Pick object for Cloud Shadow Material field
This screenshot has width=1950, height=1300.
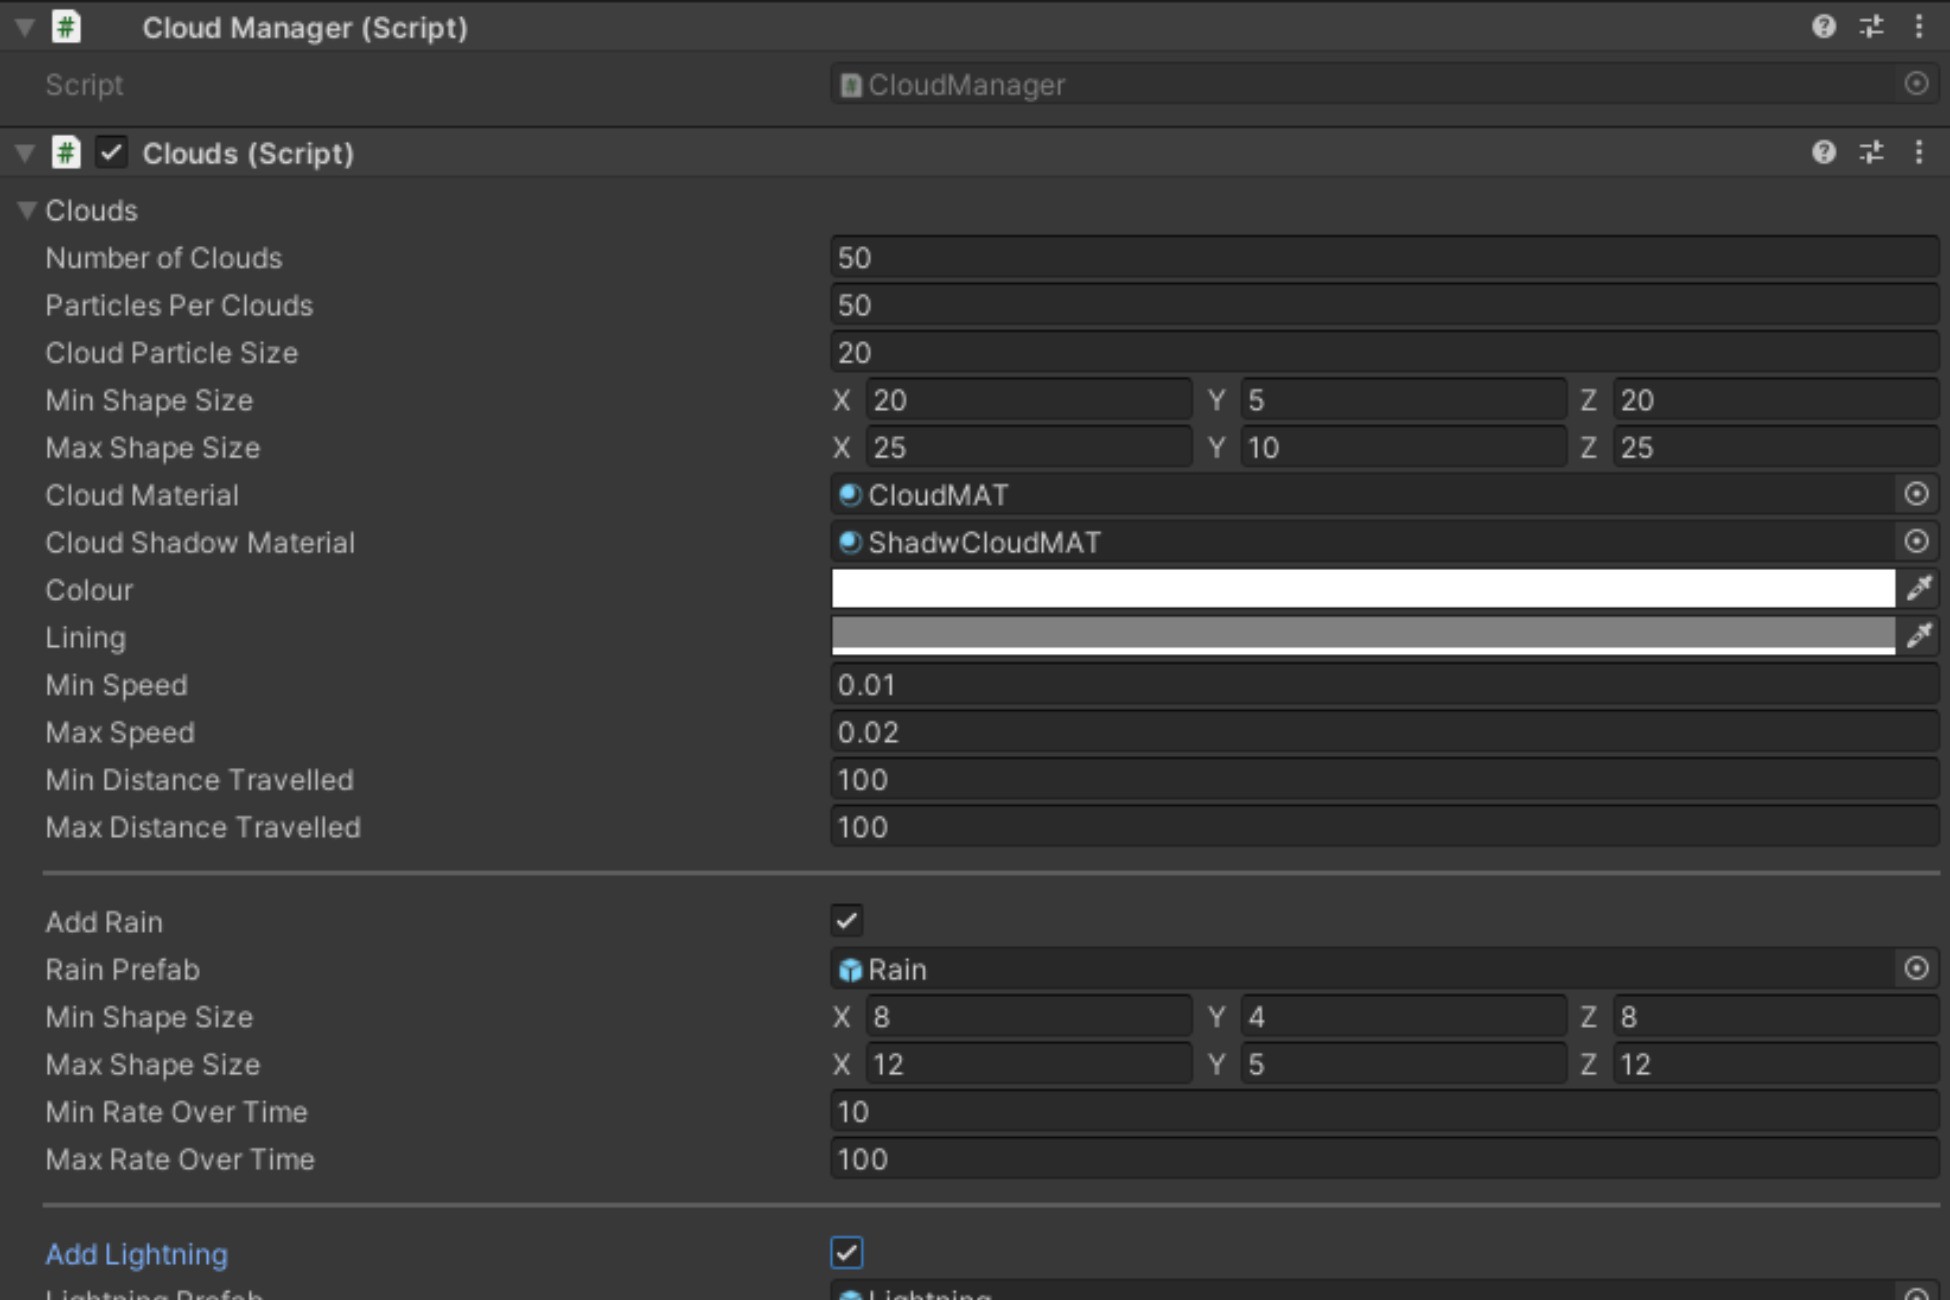(1916, 541)
